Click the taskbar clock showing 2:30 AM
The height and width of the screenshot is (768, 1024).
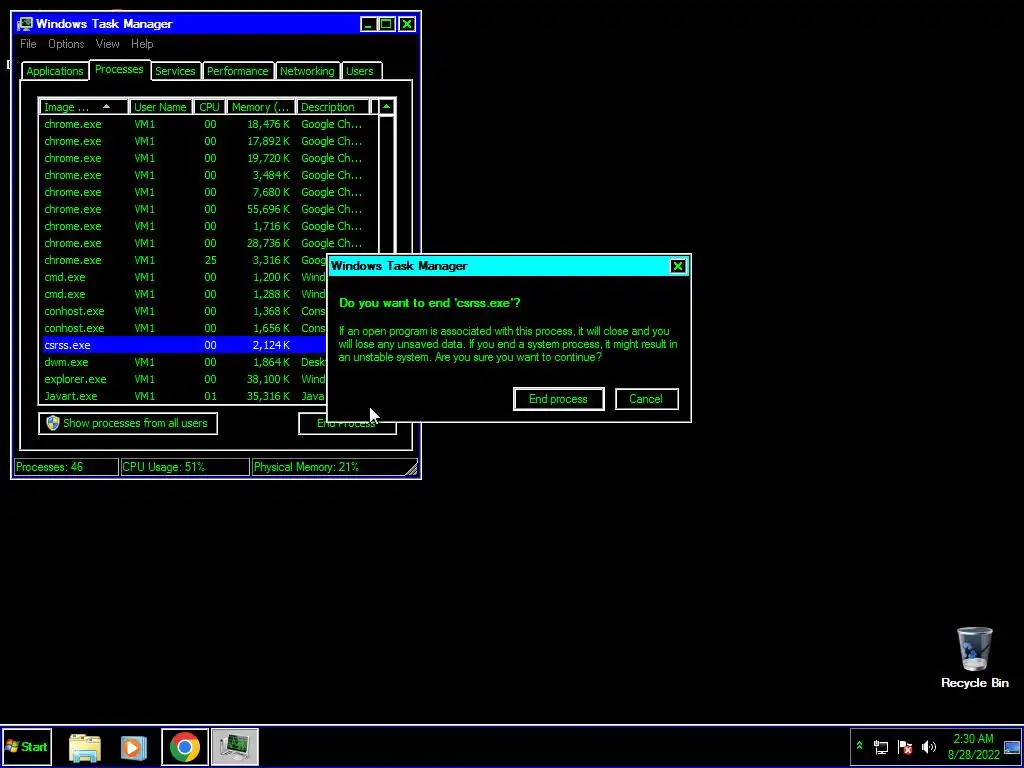[973, 747]
